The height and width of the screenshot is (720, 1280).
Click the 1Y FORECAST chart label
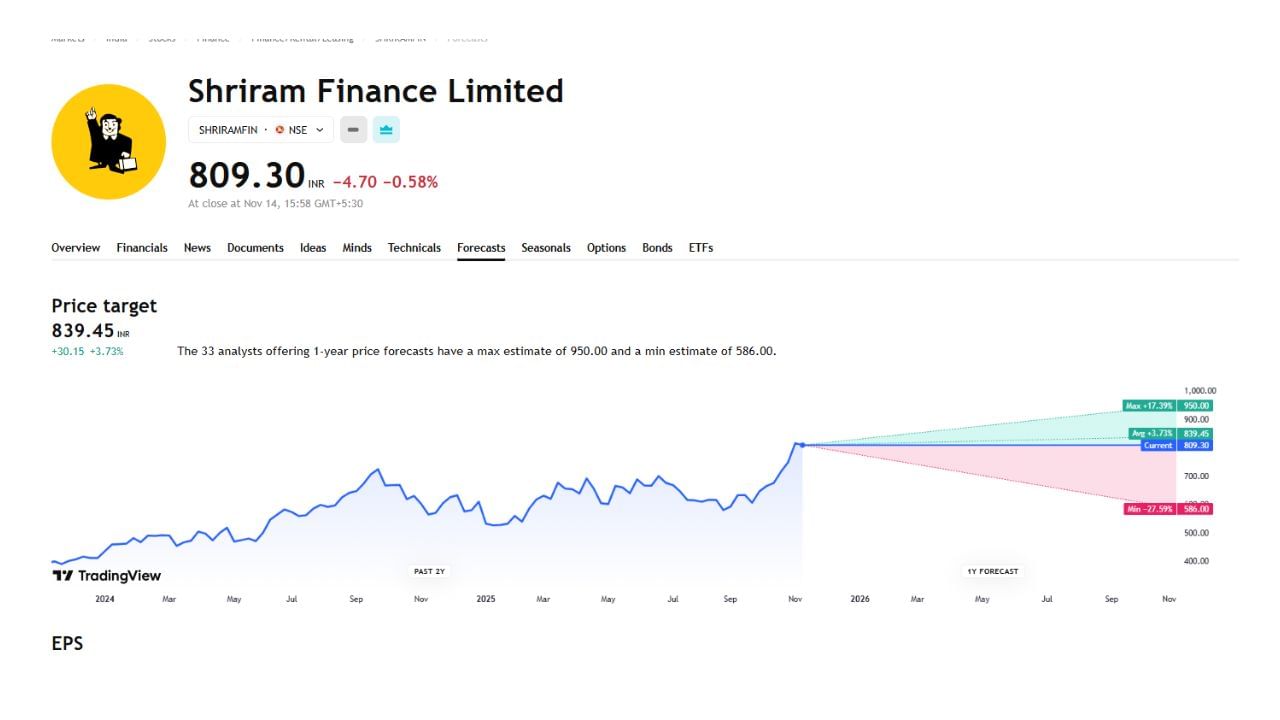(992, 571)
